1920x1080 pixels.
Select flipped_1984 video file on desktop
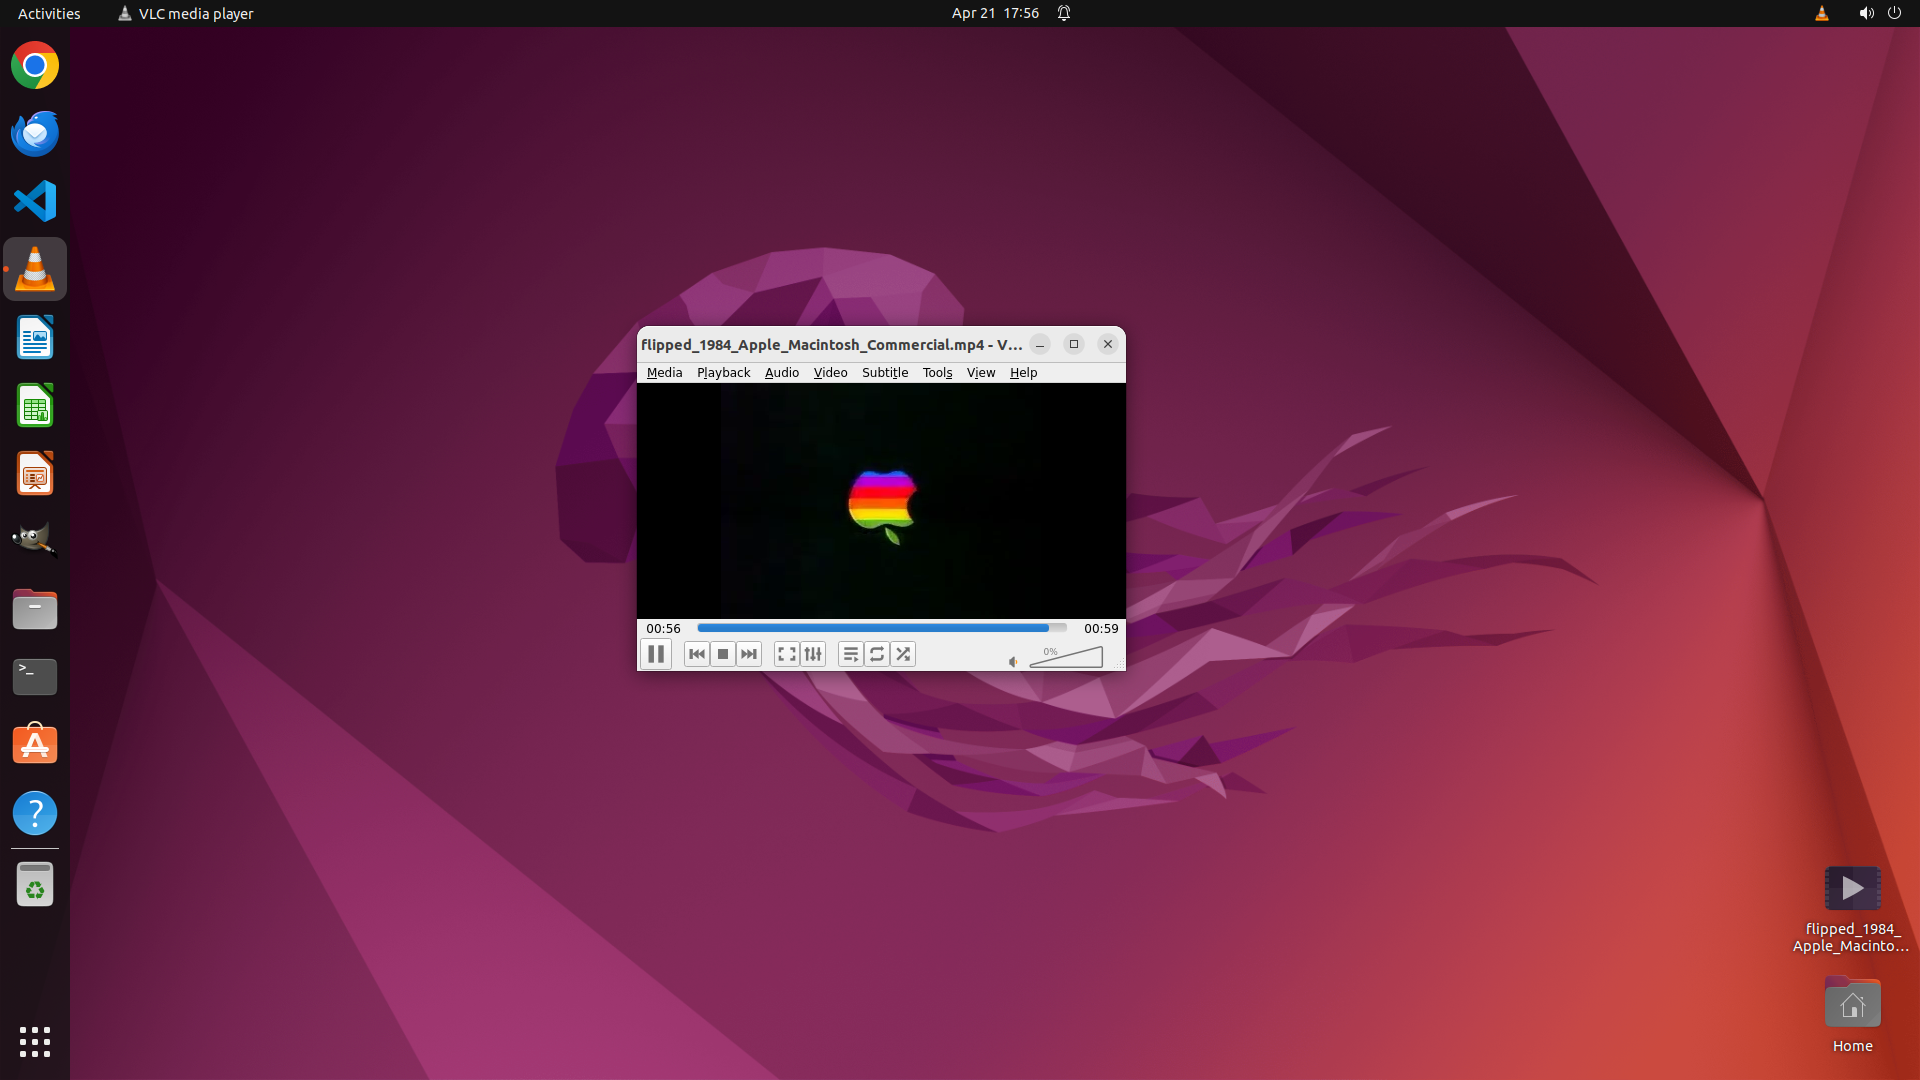pos(1852,889)
